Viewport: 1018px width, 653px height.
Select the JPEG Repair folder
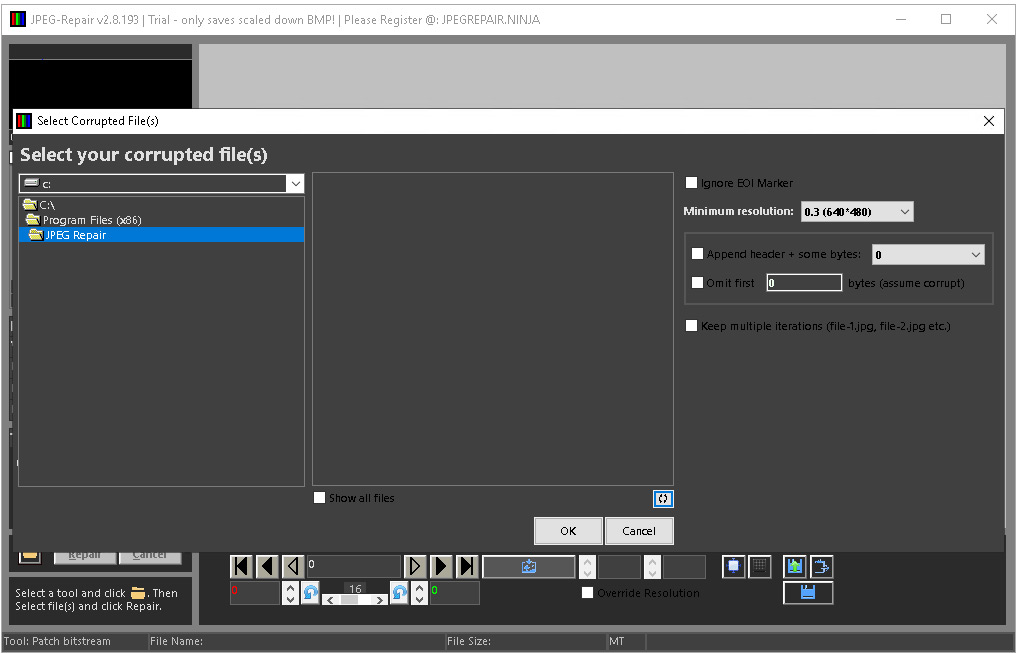162,235
